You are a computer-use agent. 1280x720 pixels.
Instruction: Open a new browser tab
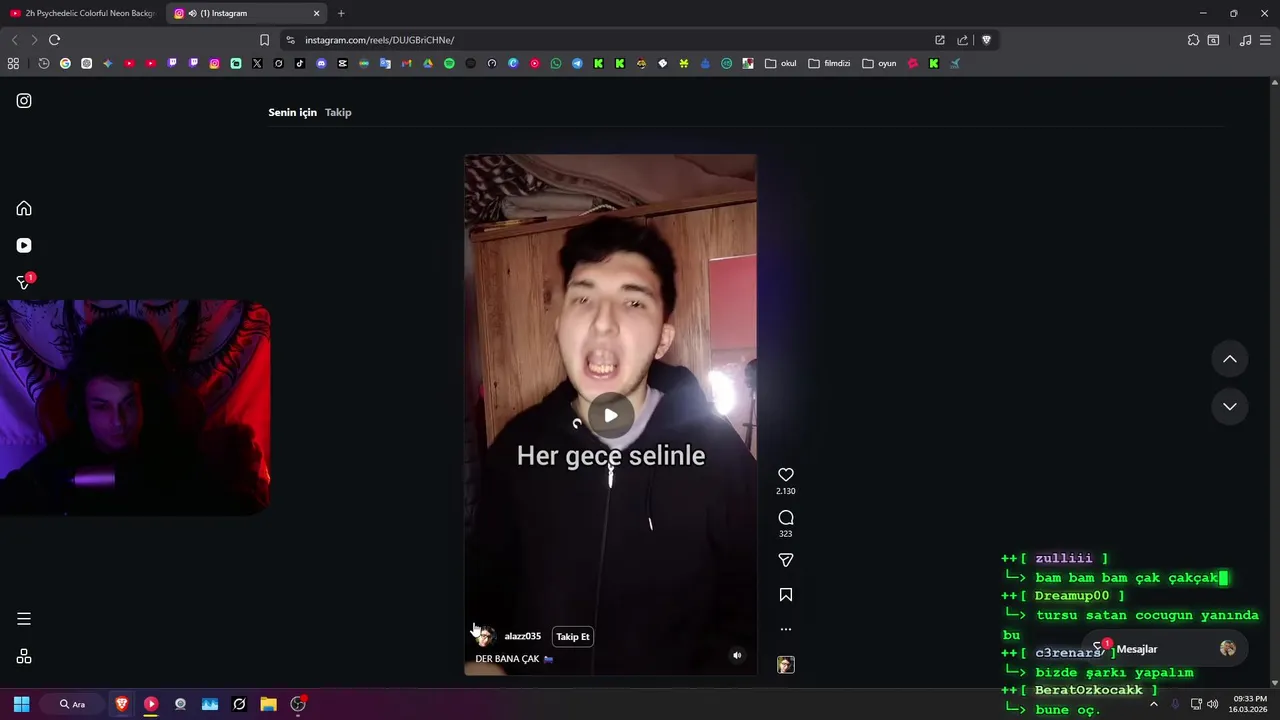[x=341, y=13]
